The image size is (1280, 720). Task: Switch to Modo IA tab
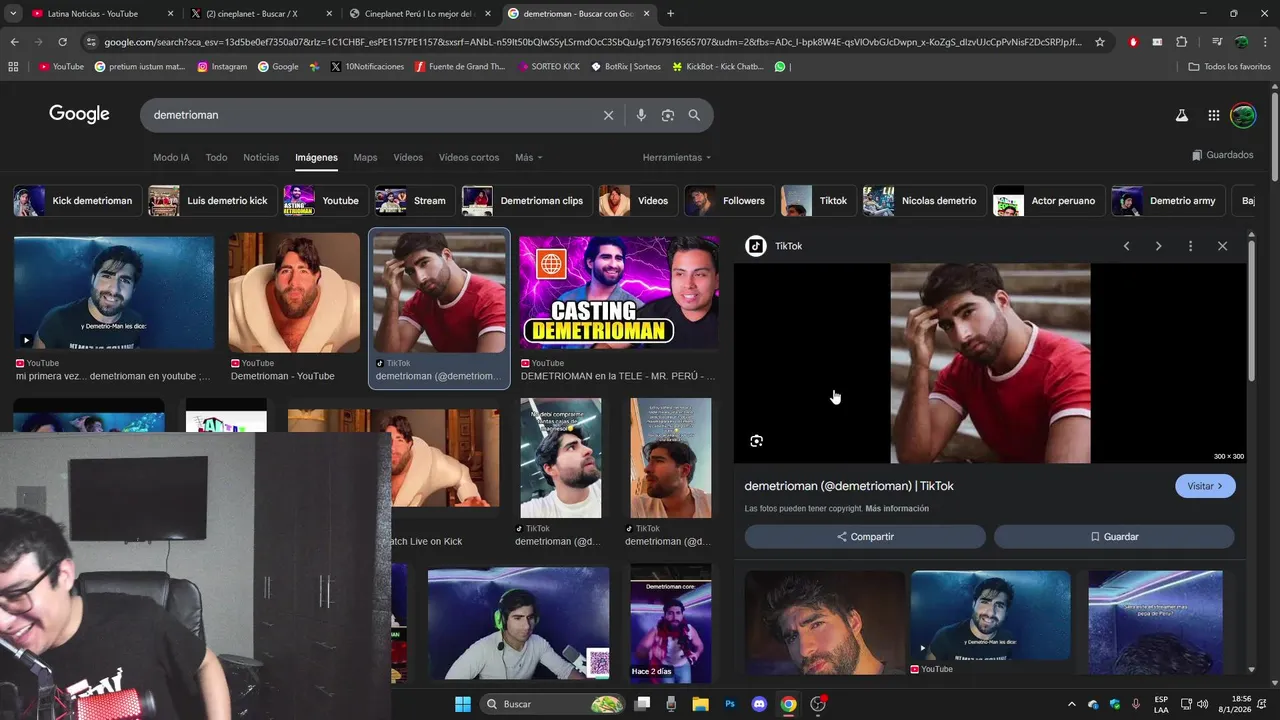(x=171, y=158)
